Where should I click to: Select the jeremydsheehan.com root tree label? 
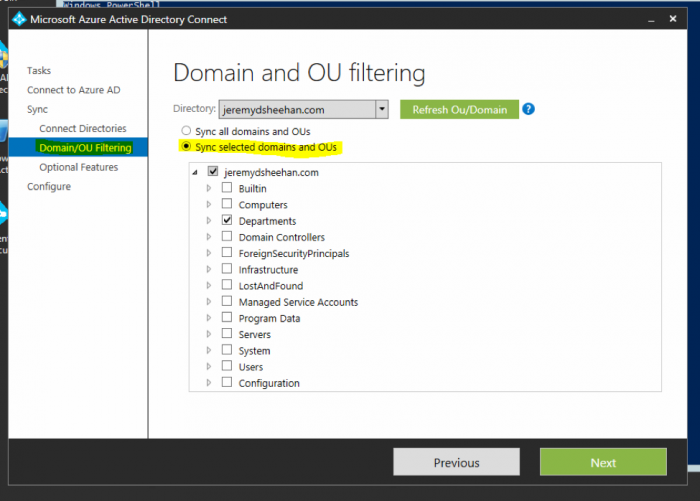[x=271, y=172]
